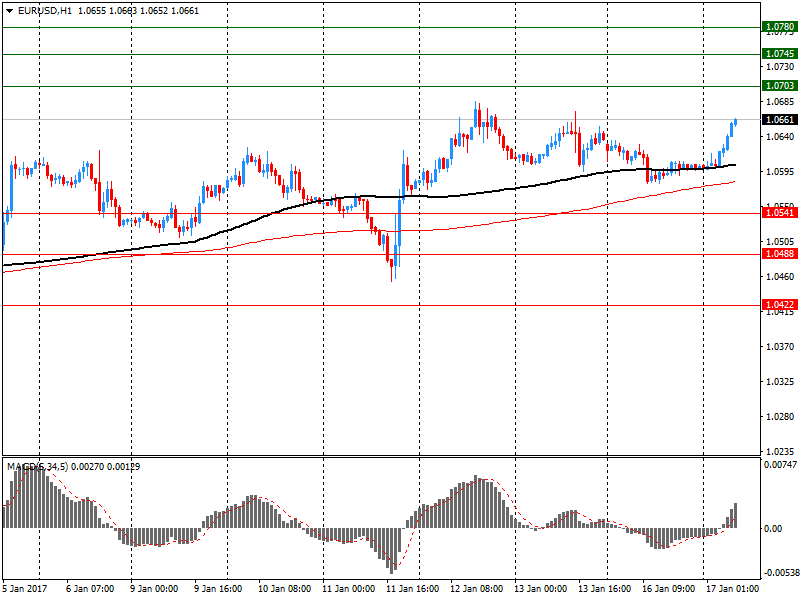Screen dimensions: 800x600
Task: Click the 13 Jan 16:00 time label
Action: point(605,589)
